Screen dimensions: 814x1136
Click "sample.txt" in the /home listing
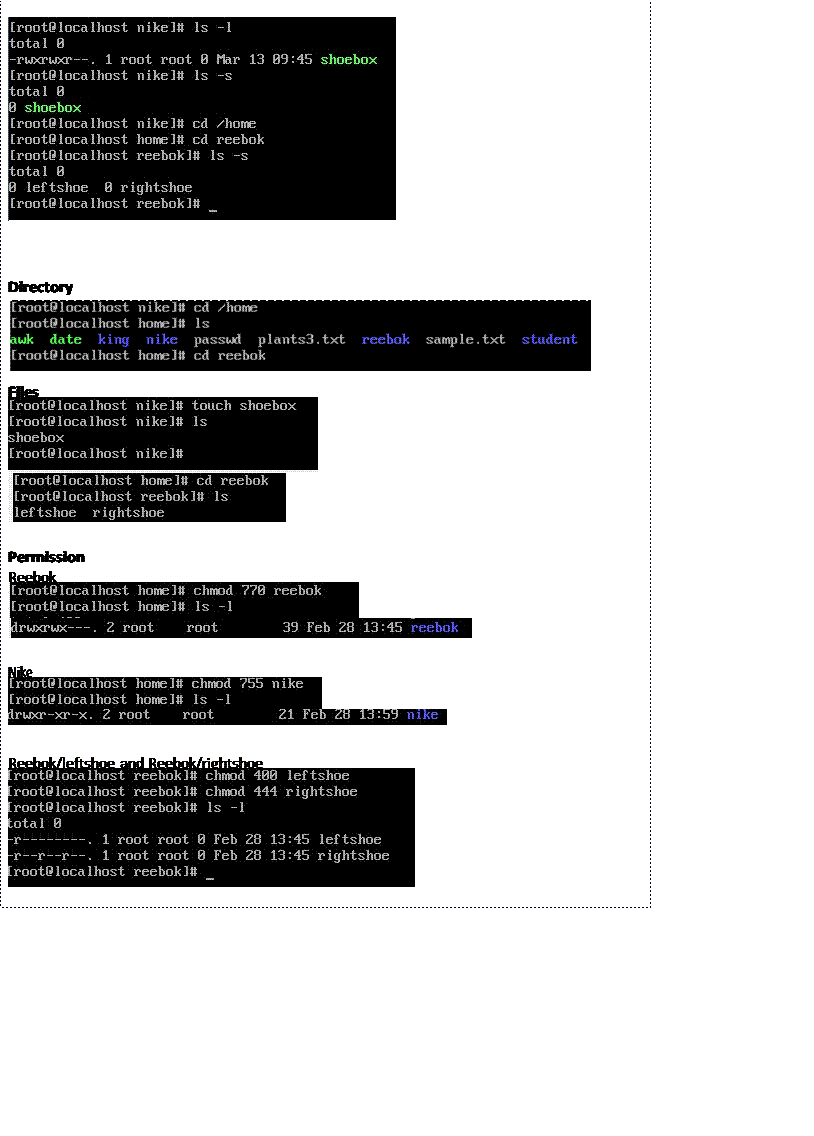pos(465,339)
